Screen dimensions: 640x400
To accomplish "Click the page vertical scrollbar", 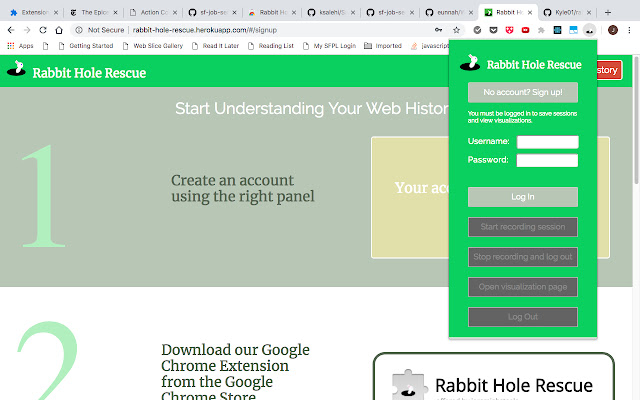I will [x=636, y=122].
